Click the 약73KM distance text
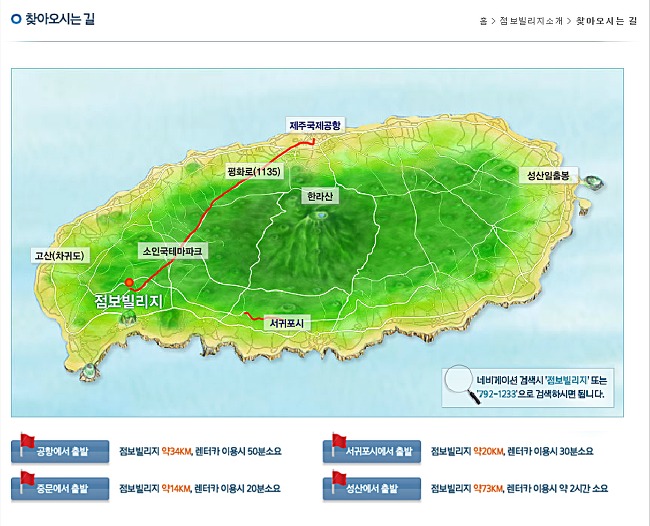The height and width of the screenshot is (526, 650). point(488,488)
